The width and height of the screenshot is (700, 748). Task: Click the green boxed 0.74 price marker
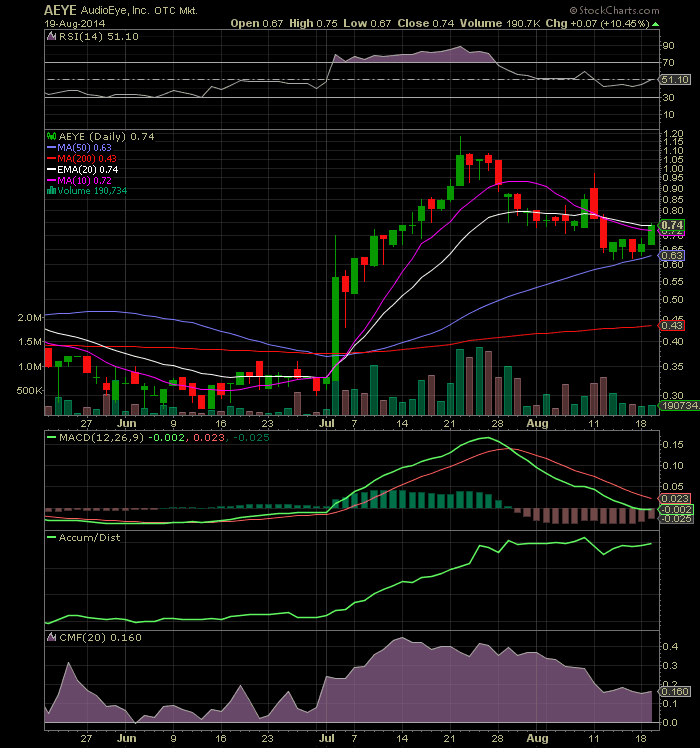[672, 225]
